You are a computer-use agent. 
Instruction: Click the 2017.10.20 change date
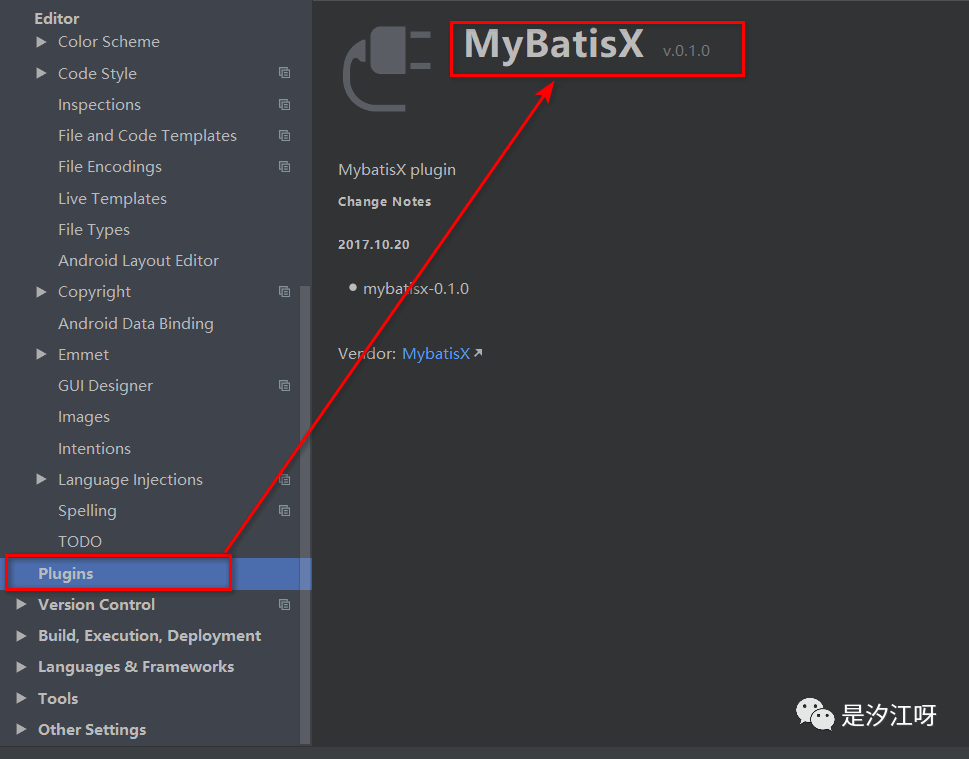[374, 244]
